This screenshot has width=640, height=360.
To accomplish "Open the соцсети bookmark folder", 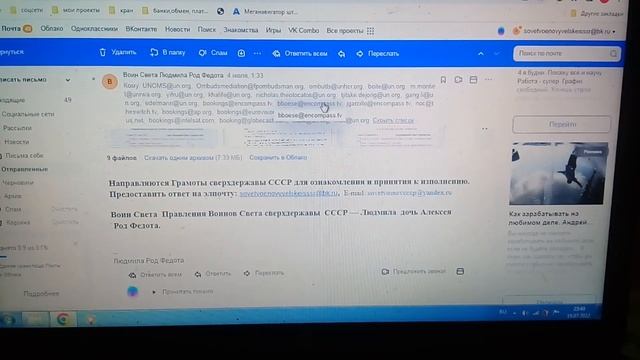I will pos(27,10).
